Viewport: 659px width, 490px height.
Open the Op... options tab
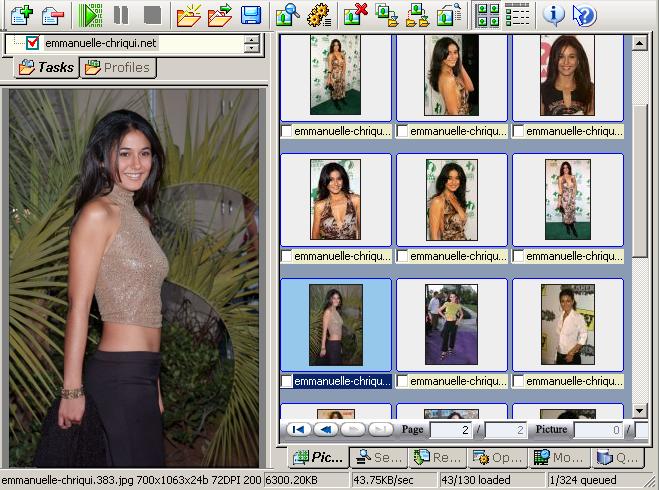[x=497, y=457]
